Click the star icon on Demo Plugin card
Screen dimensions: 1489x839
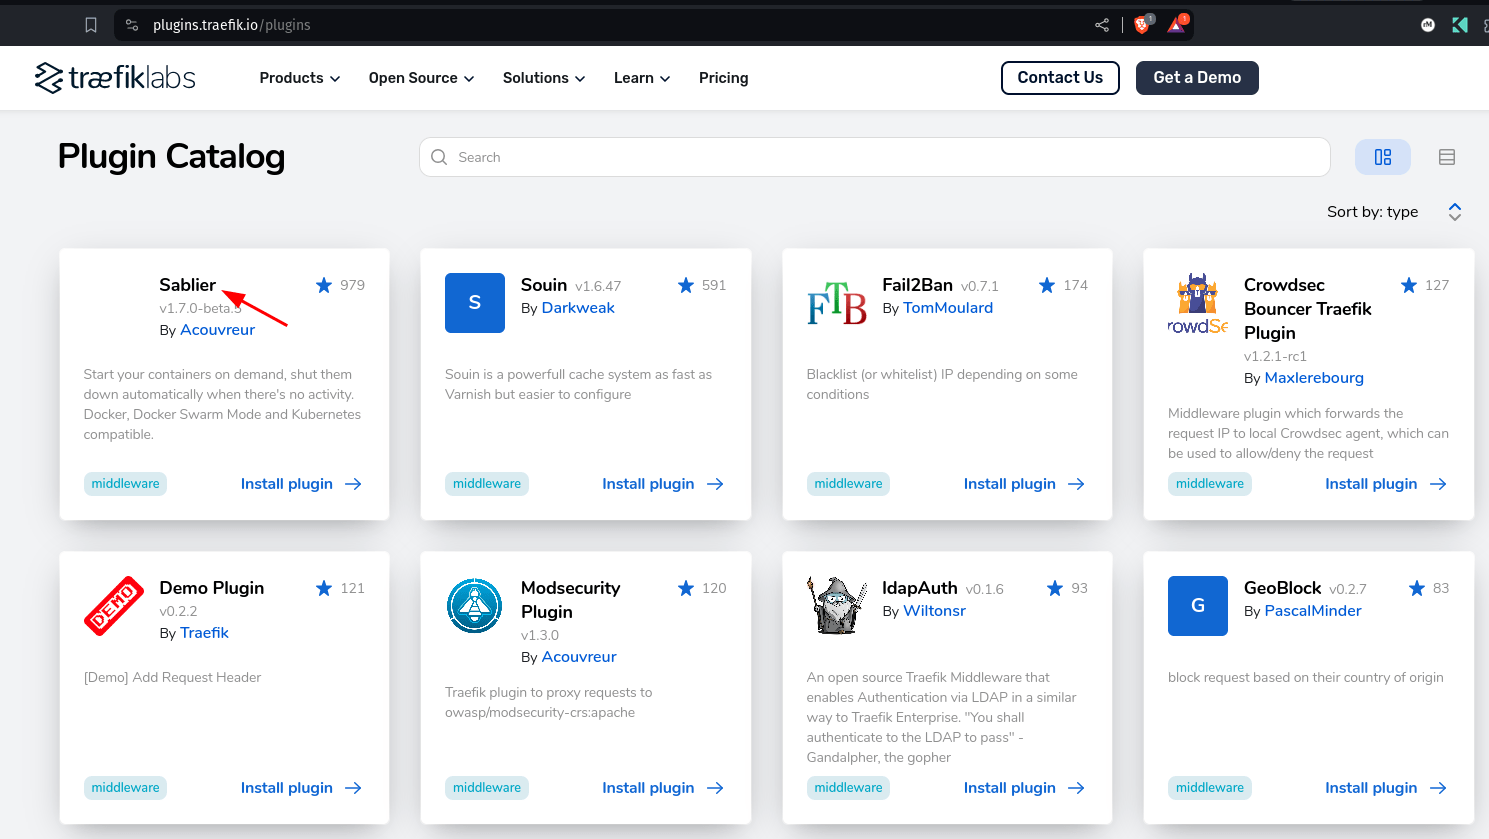point(324,588)
